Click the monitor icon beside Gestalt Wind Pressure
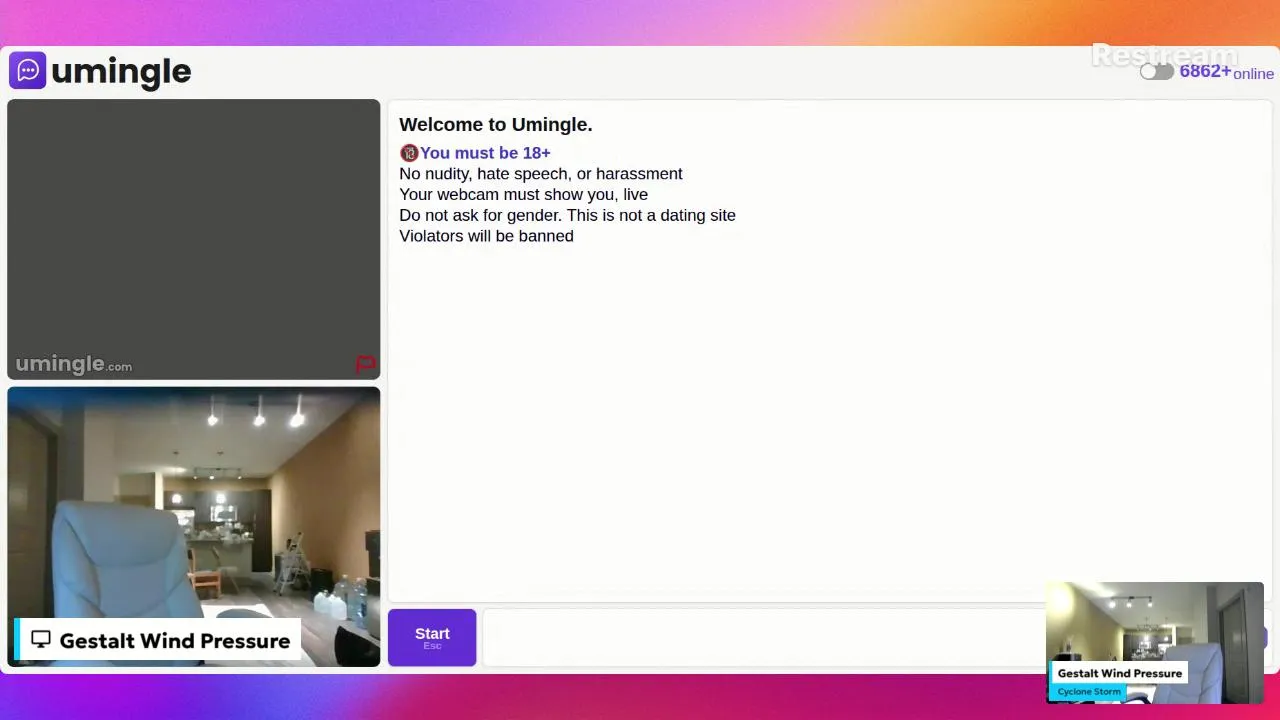1280x720 pixels. [x=41, y=640]
